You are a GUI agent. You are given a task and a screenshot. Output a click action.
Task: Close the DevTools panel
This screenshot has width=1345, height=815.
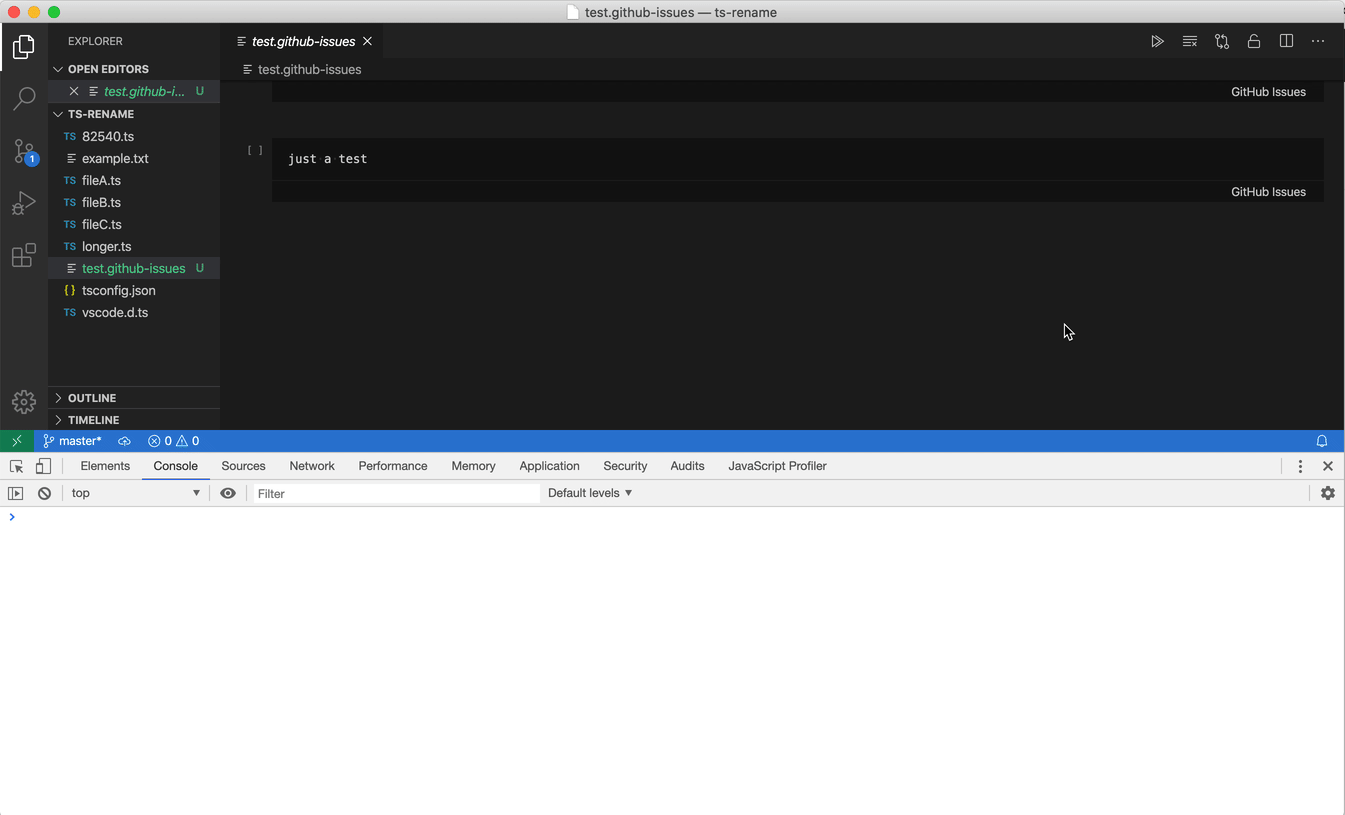(x=1328, y=466)
